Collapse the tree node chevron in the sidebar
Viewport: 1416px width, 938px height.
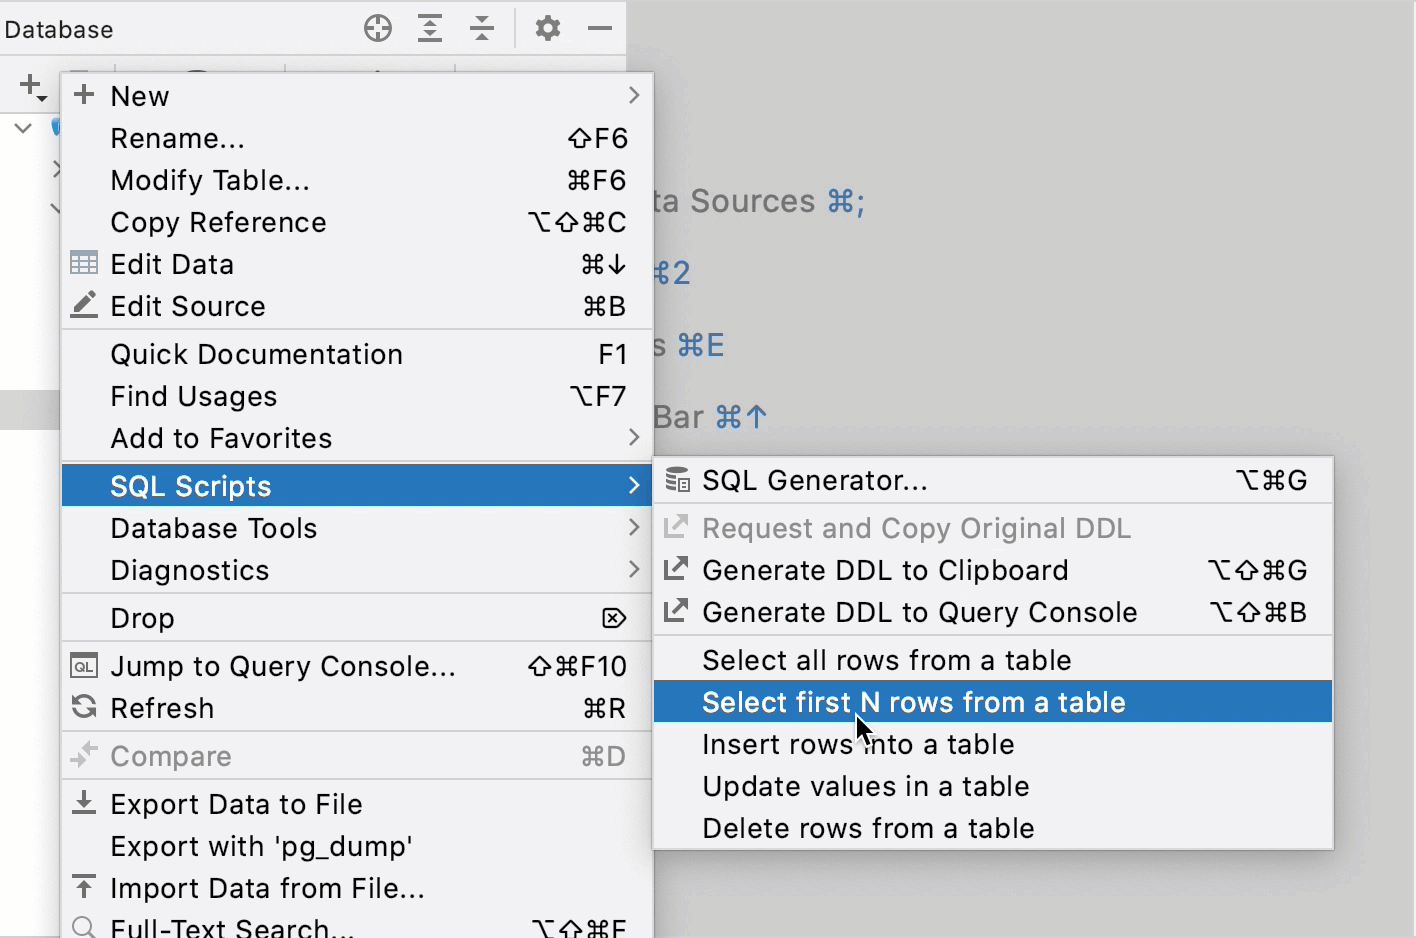click(x=23, y=127)
